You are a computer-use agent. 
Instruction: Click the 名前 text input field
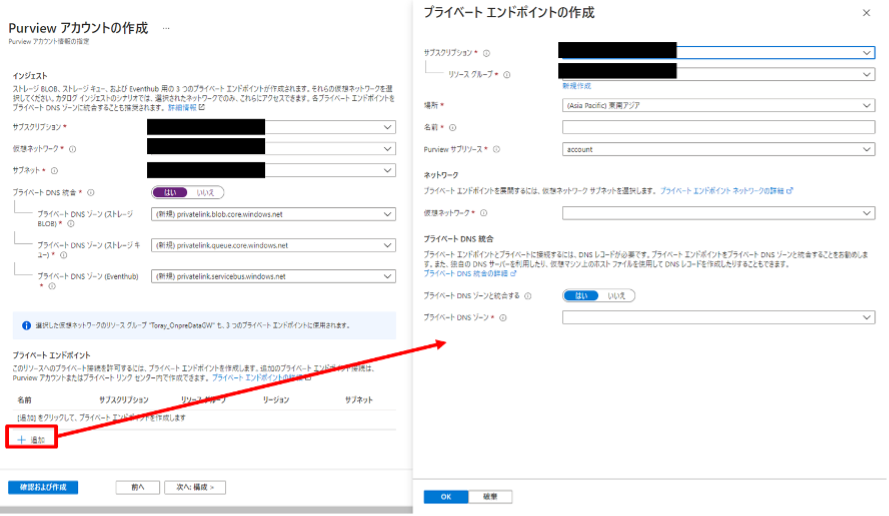pos(718,127)
